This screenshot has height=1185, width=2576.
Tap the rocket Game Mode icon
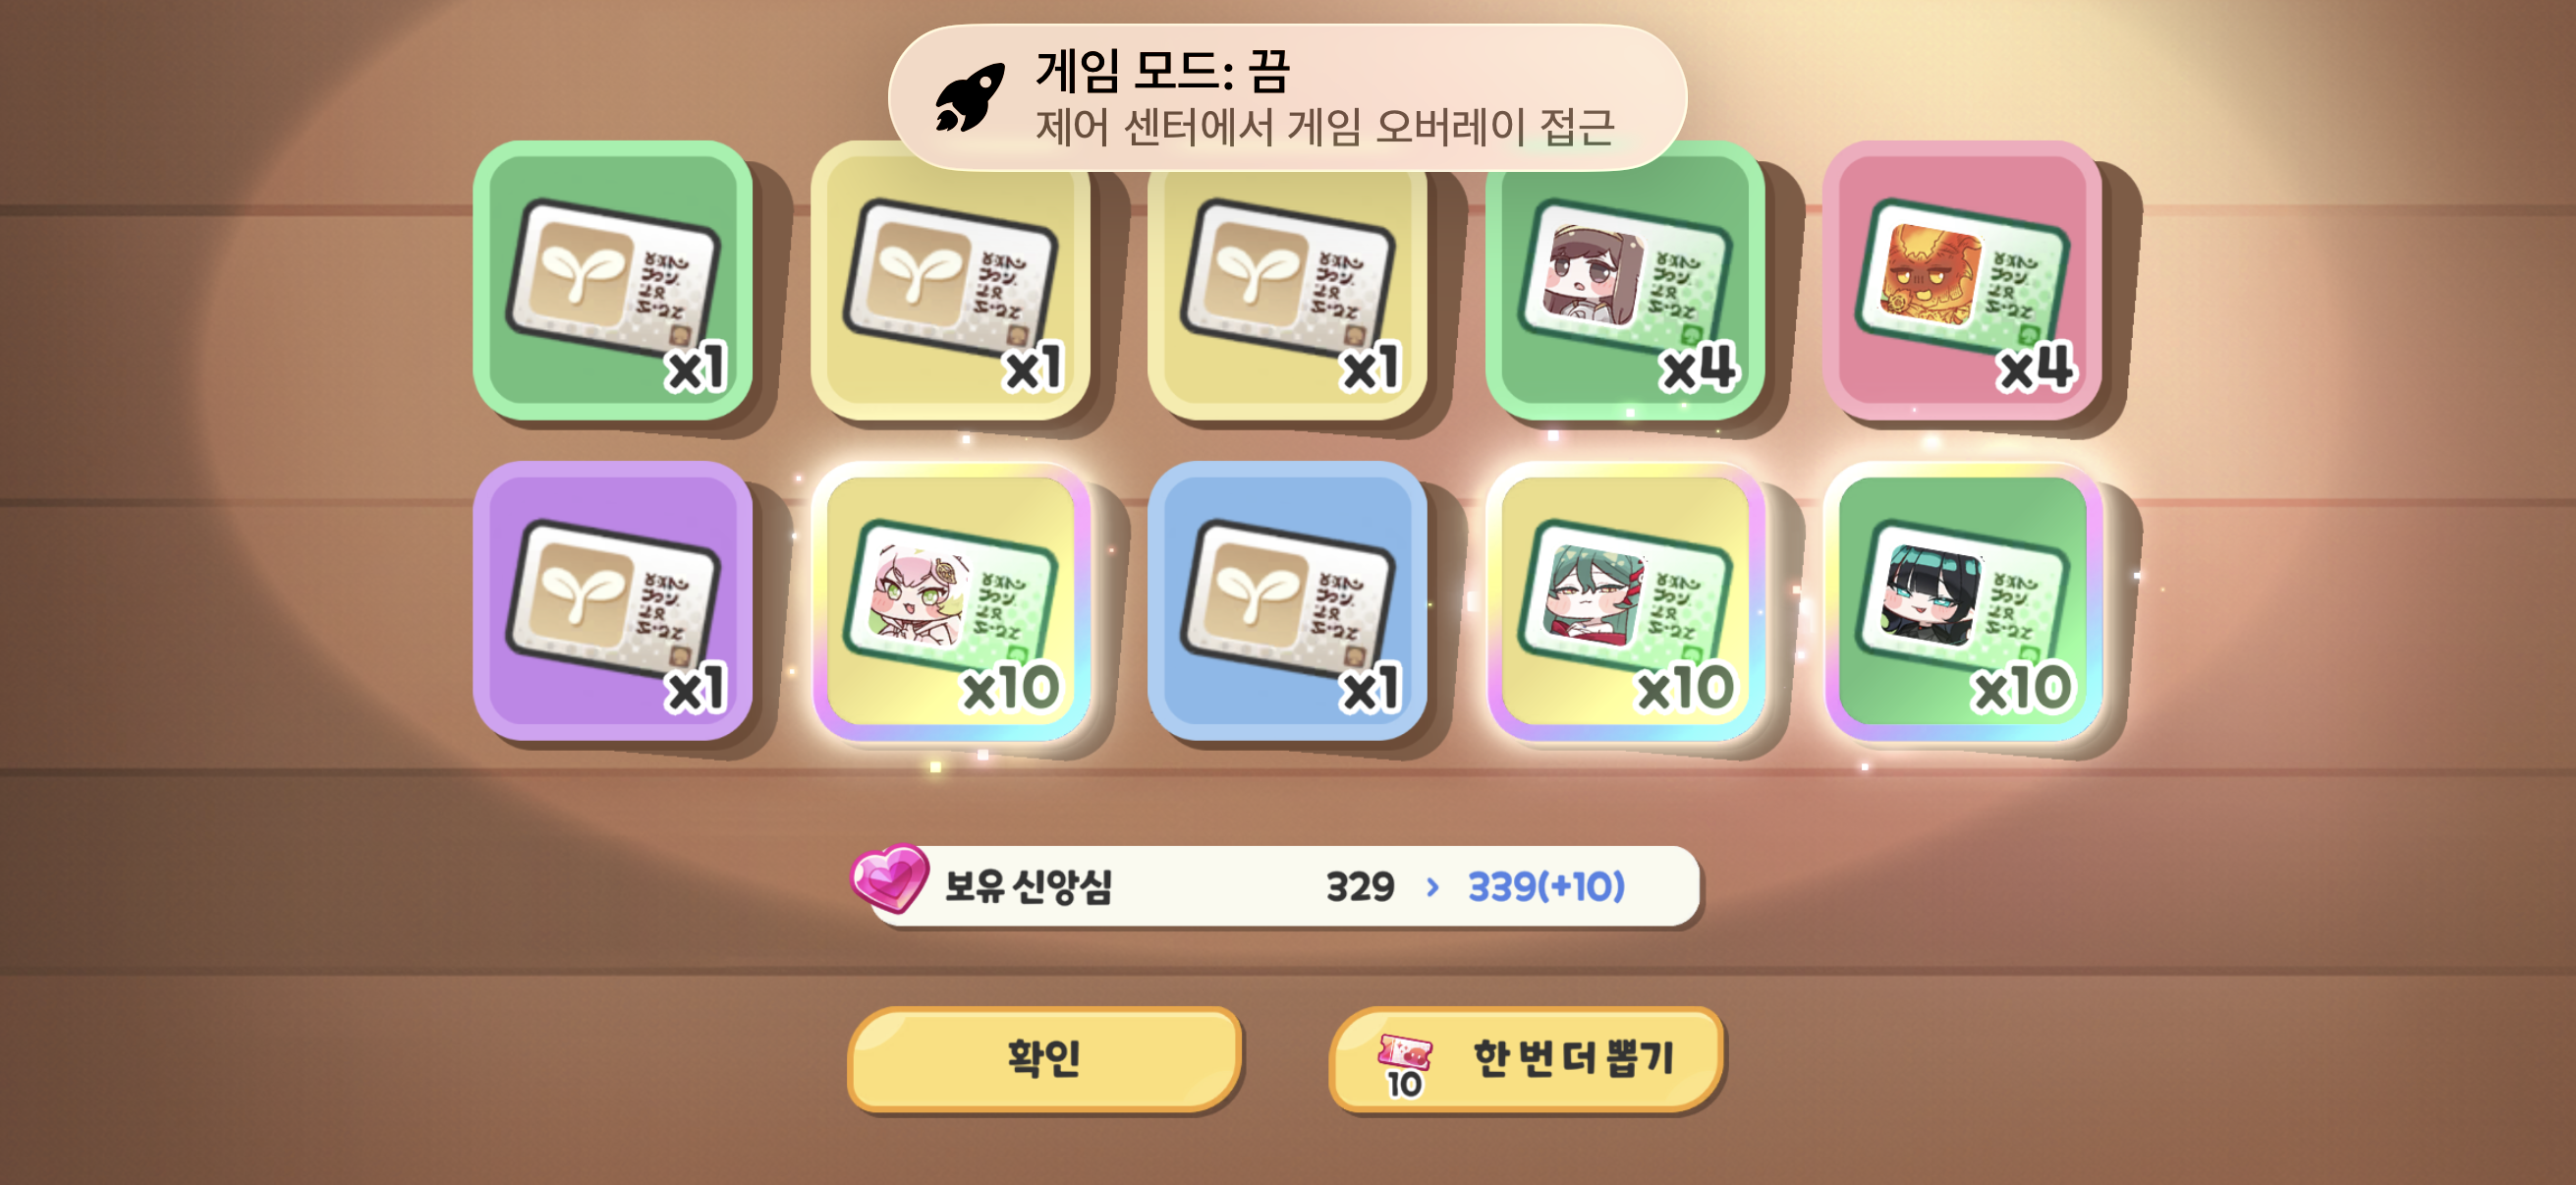pyautogui.click(x=969, y=97)
